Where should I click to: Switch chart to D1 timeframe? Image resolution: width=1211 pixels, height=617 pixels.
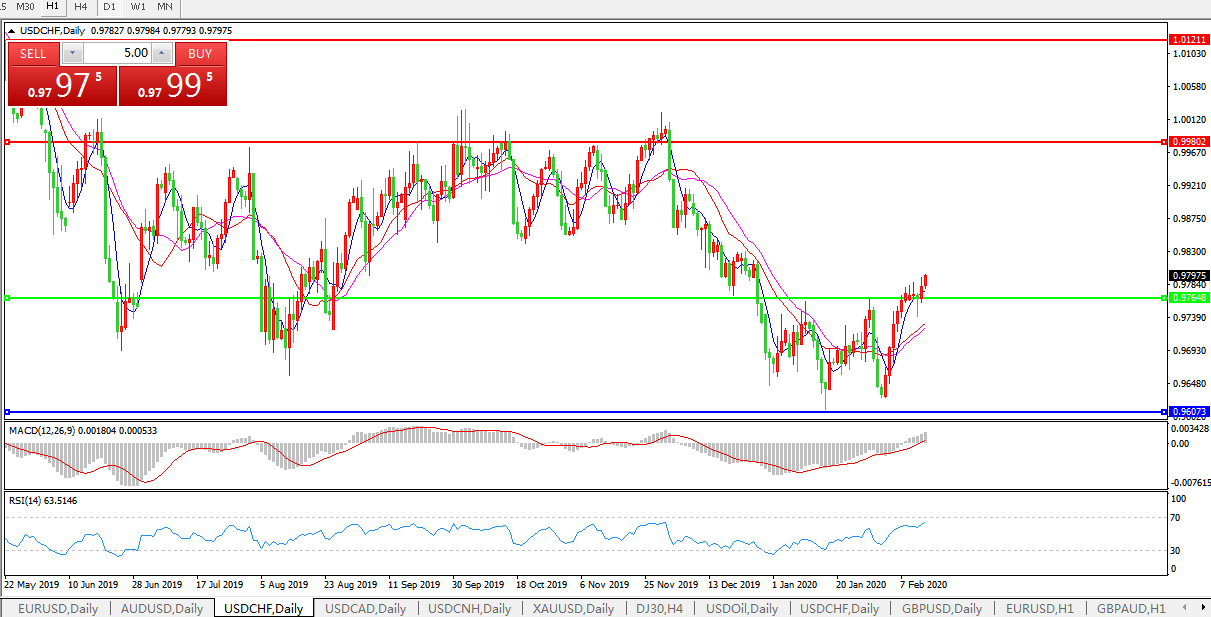[110, 7]
